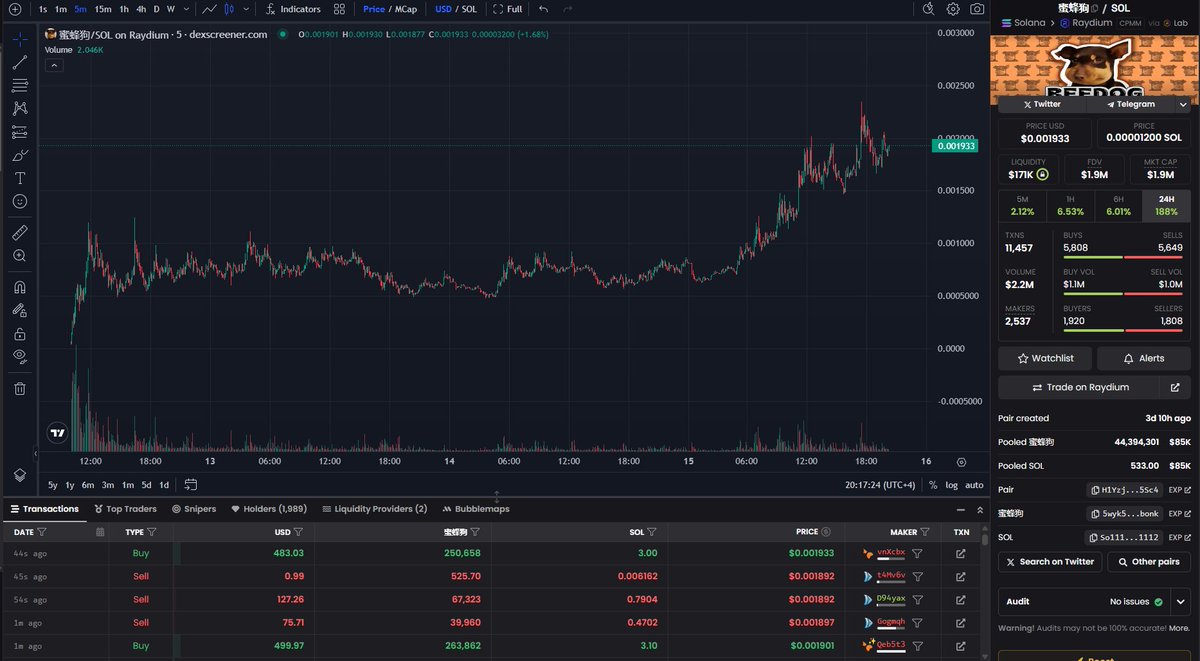Open the emoji icons tool
Viewport: 1200px width, 661px height.
click(20, 201)
